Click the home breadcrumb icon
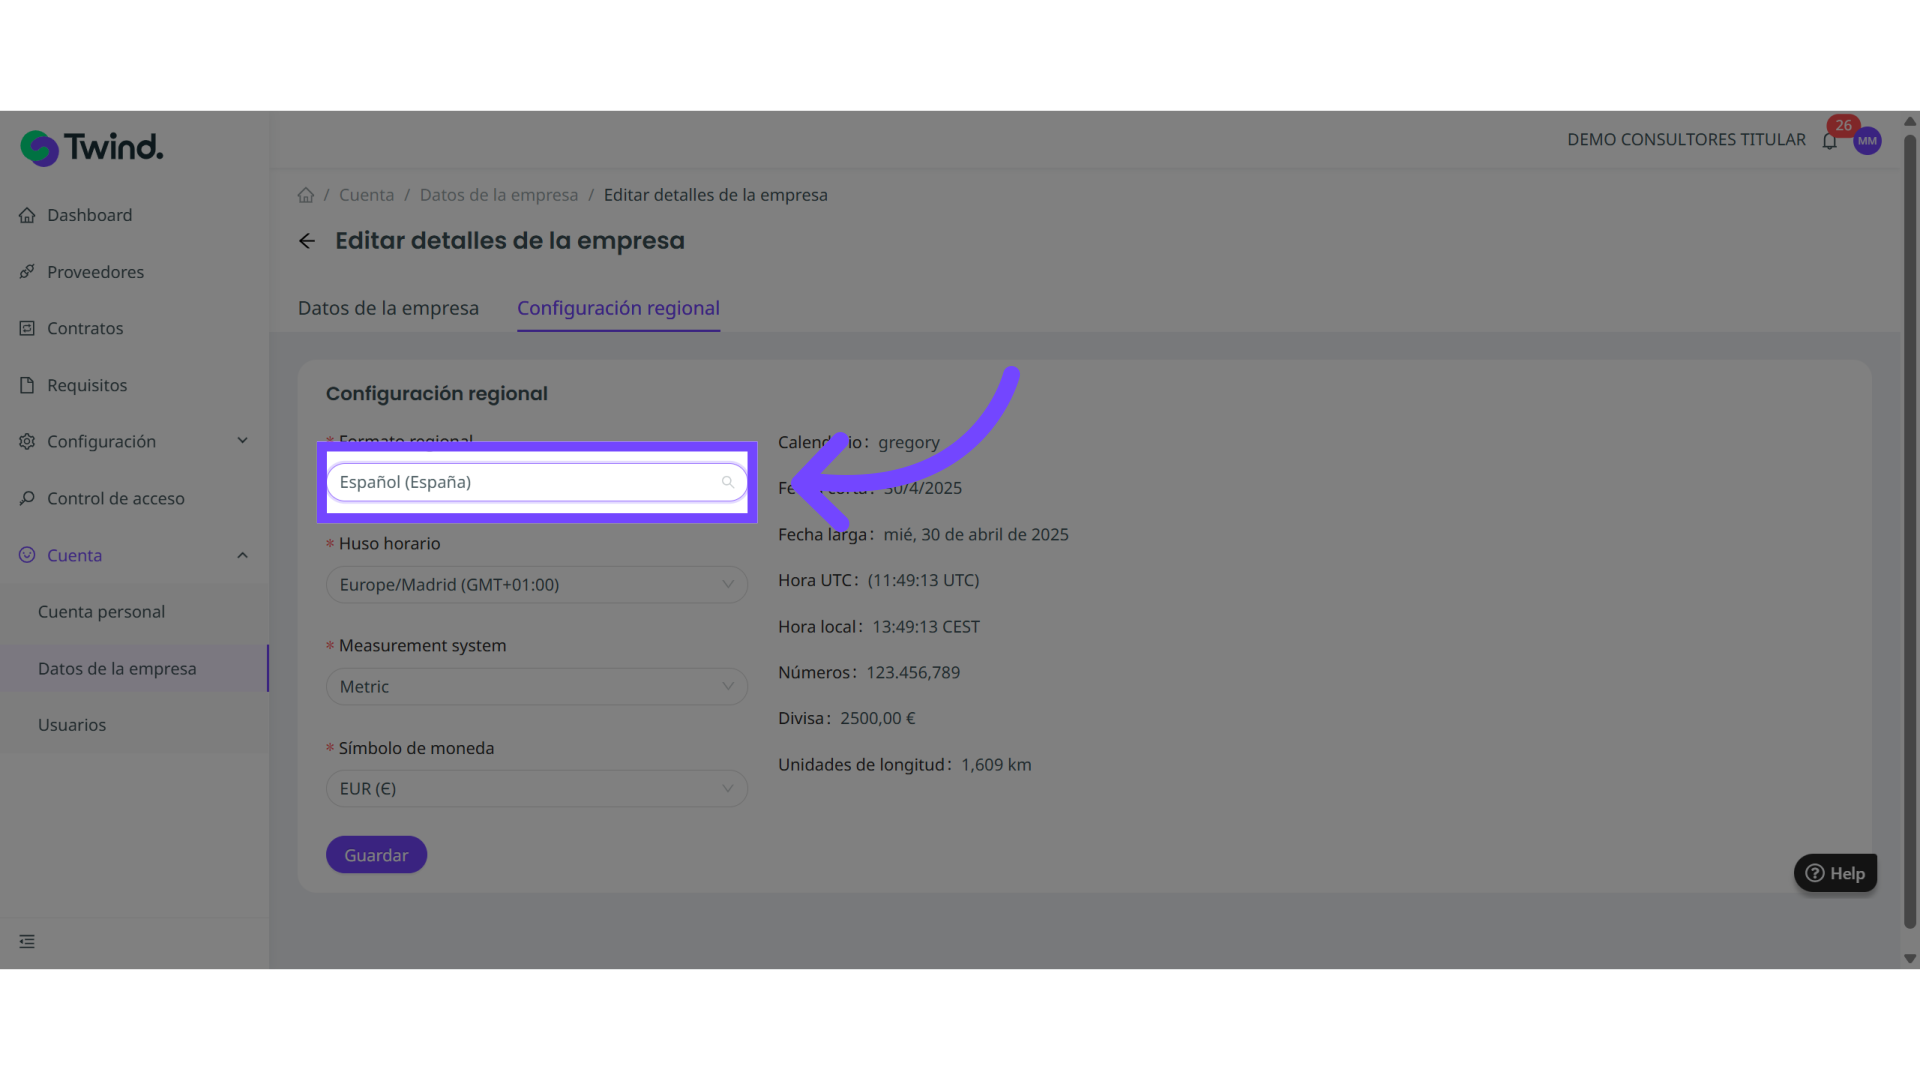This screenshot has width=1920, height=1080. click(306, 195)
